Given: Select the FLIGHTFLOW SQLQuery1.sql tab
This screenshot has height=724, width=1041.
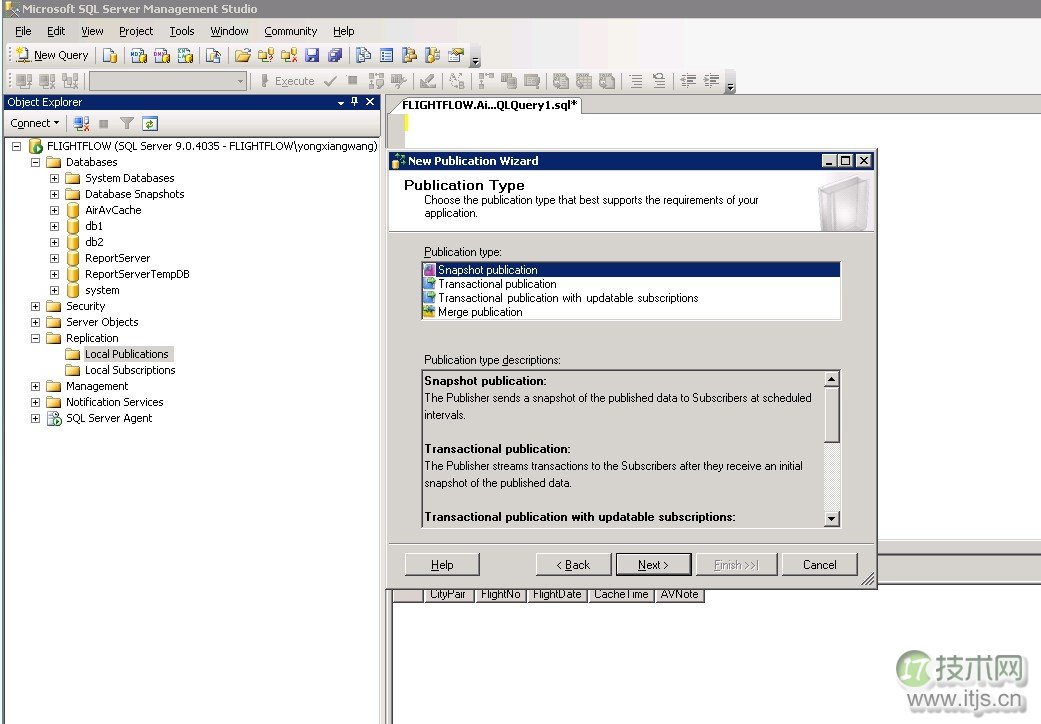Looking at the screenshot, I should click(x=489, y=105).
